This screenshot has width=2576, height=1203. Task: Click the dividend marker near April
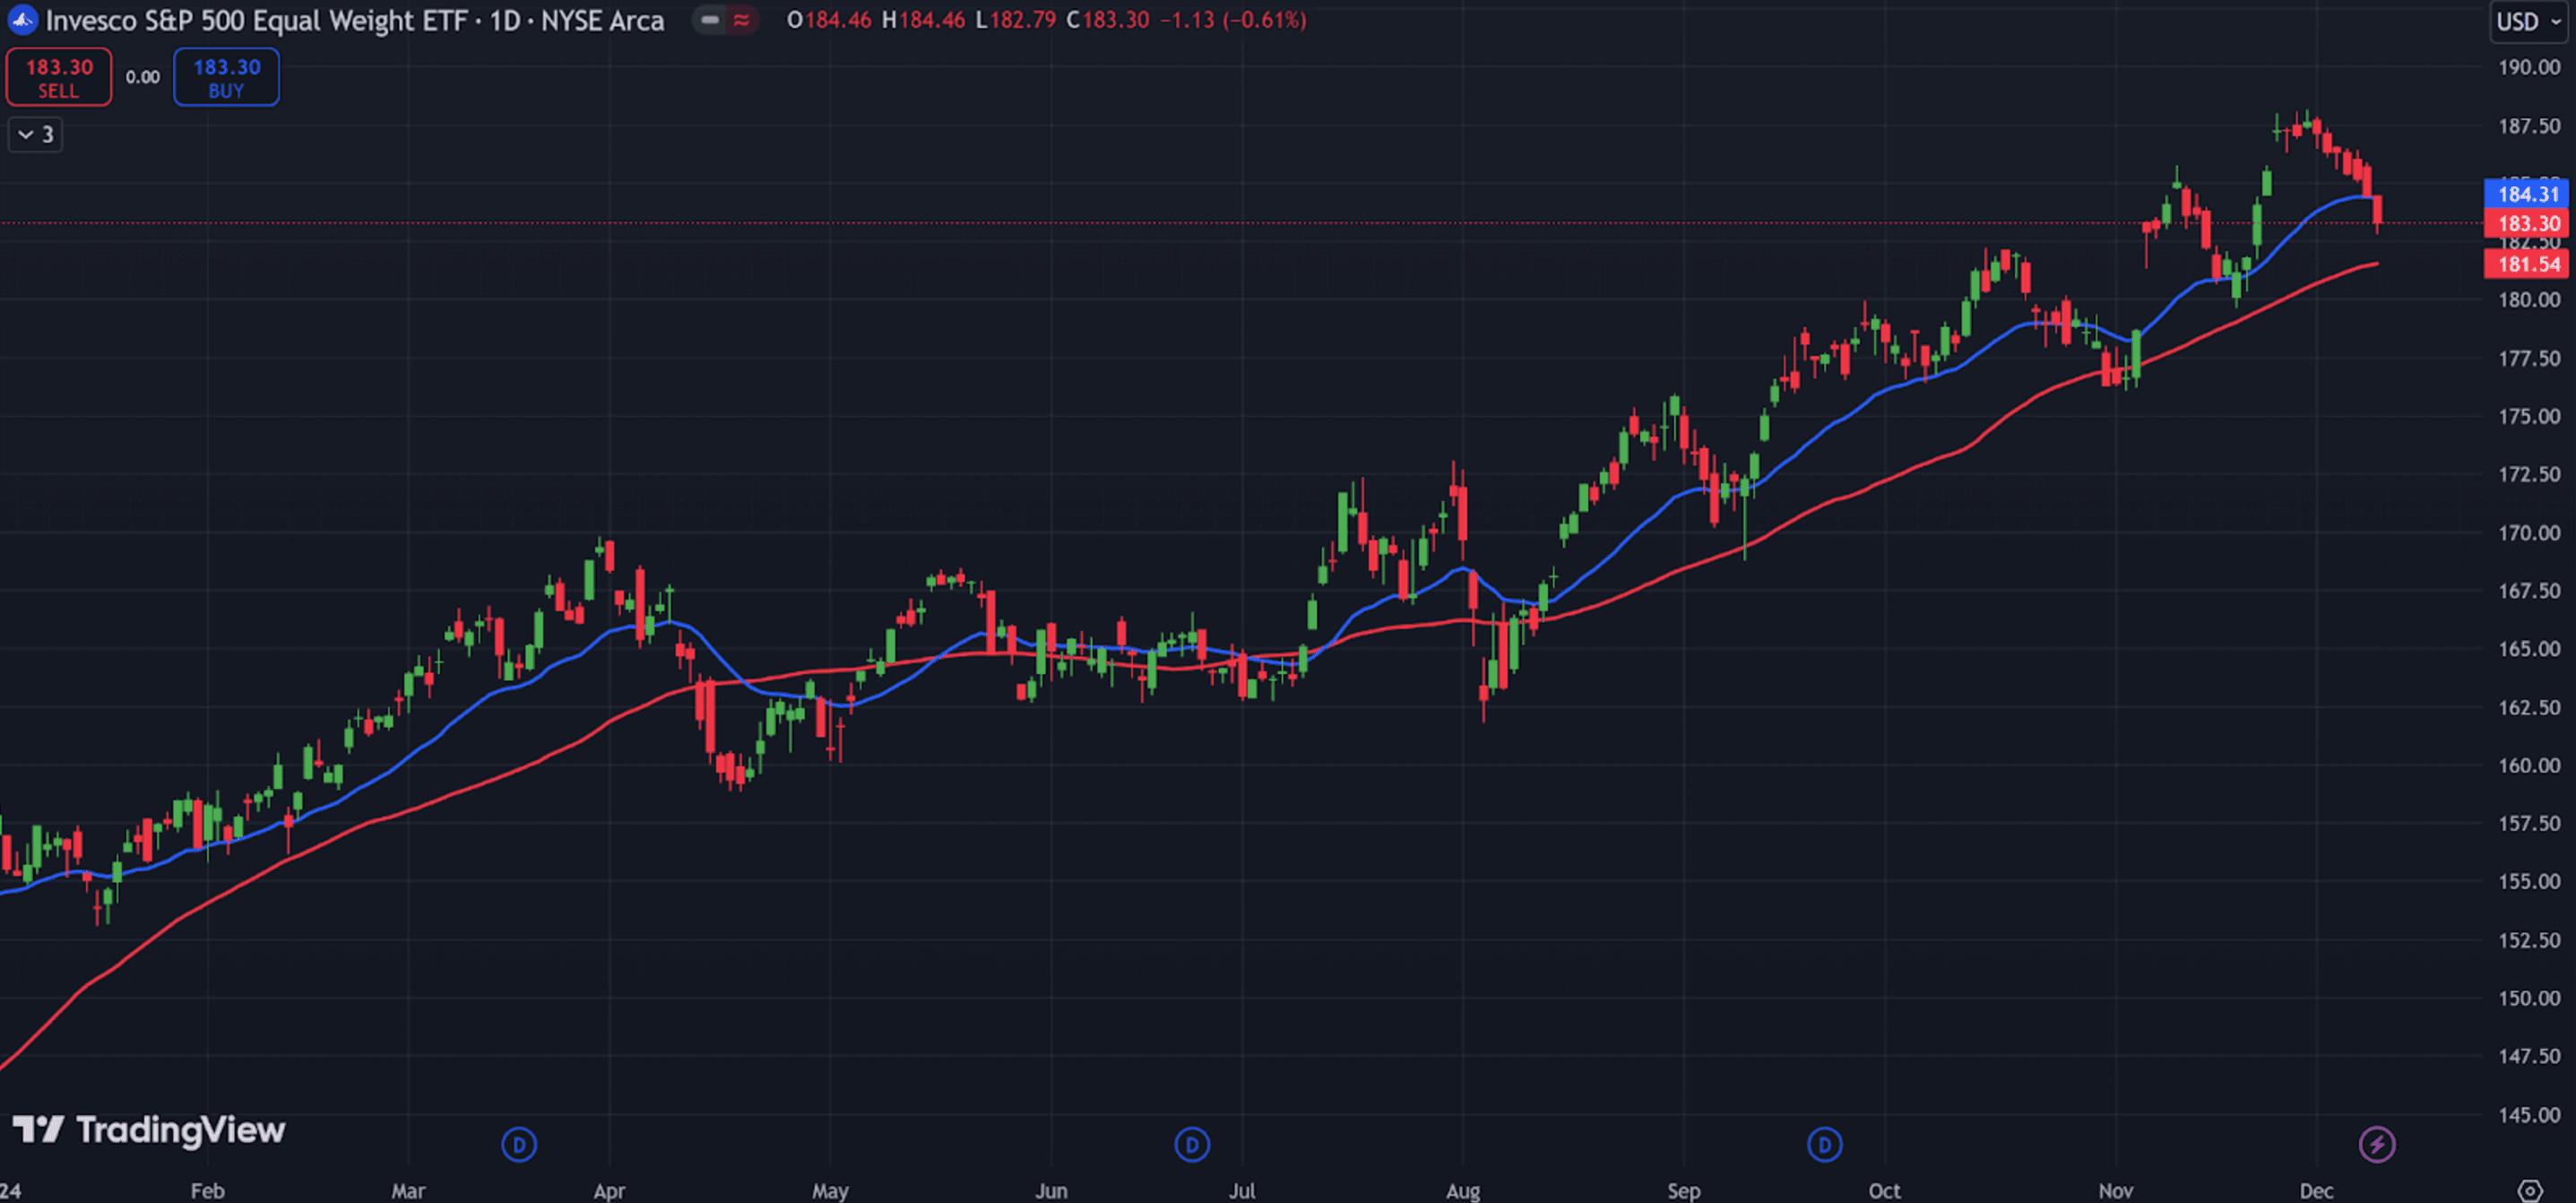coord(519,1144)
